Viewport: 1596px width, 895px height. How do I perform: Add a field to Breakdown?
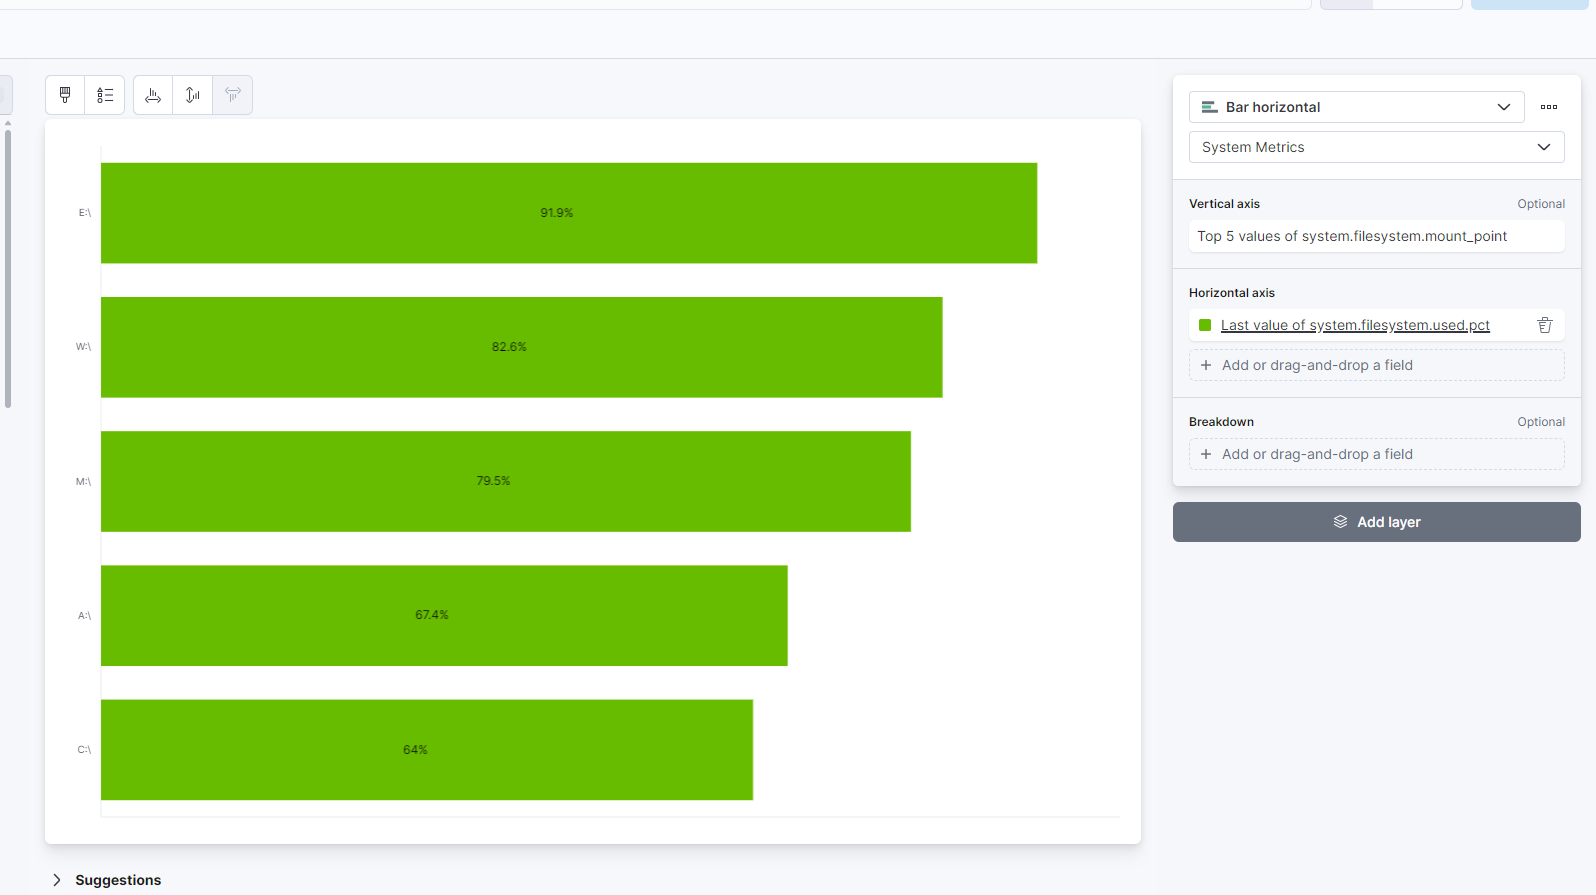click(x=1376, y=454)
